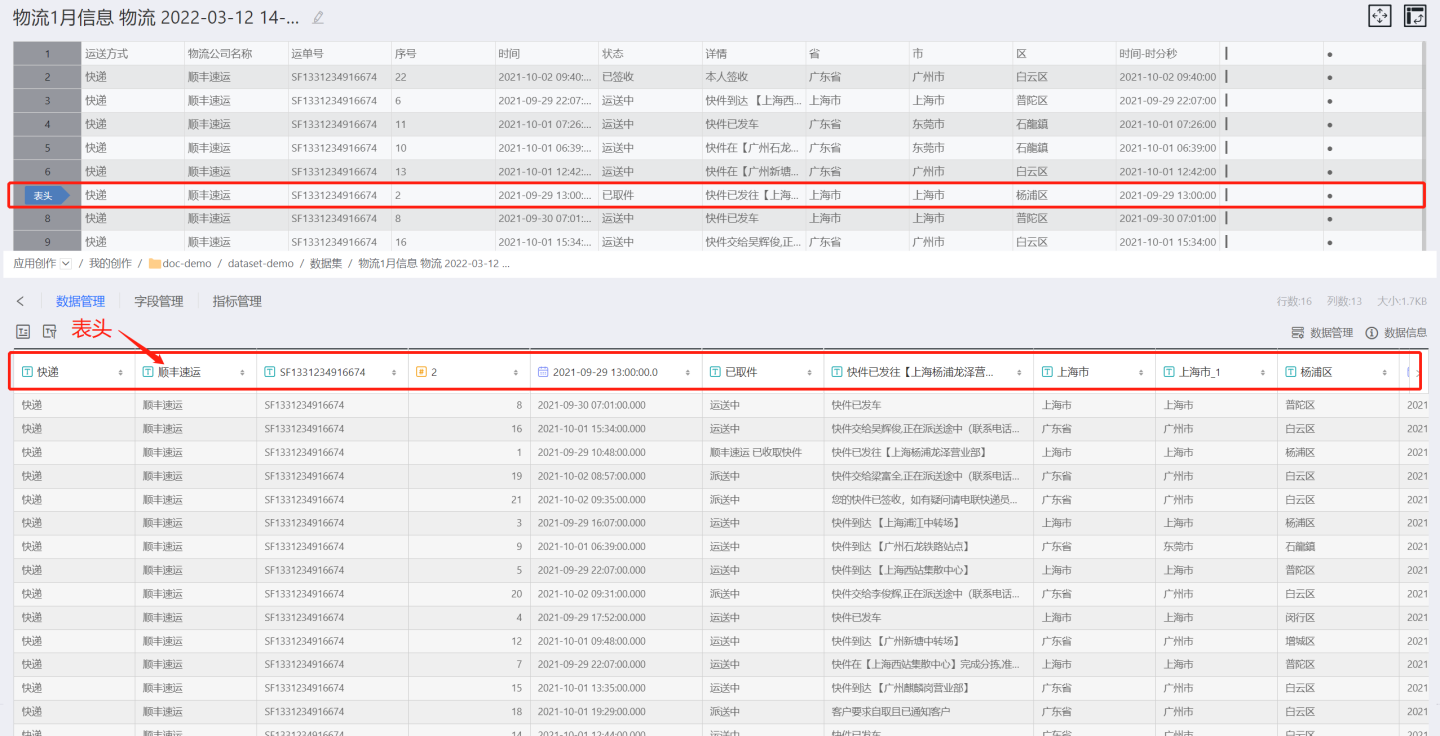Click the calendar type icon on the date column
This screenshot has width=1440, height=736.
[543, 372]
